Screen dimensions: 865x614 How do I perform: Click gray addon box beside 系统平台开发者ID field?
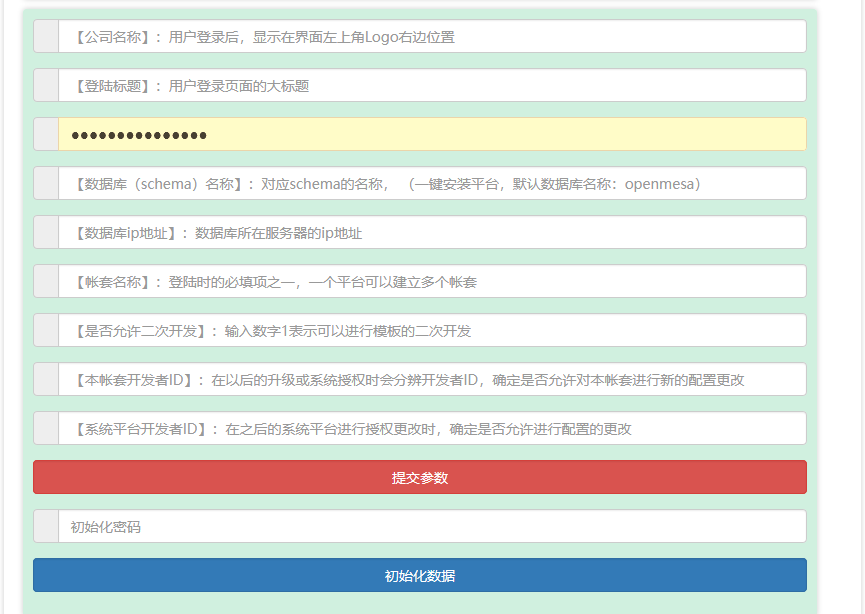46,429
